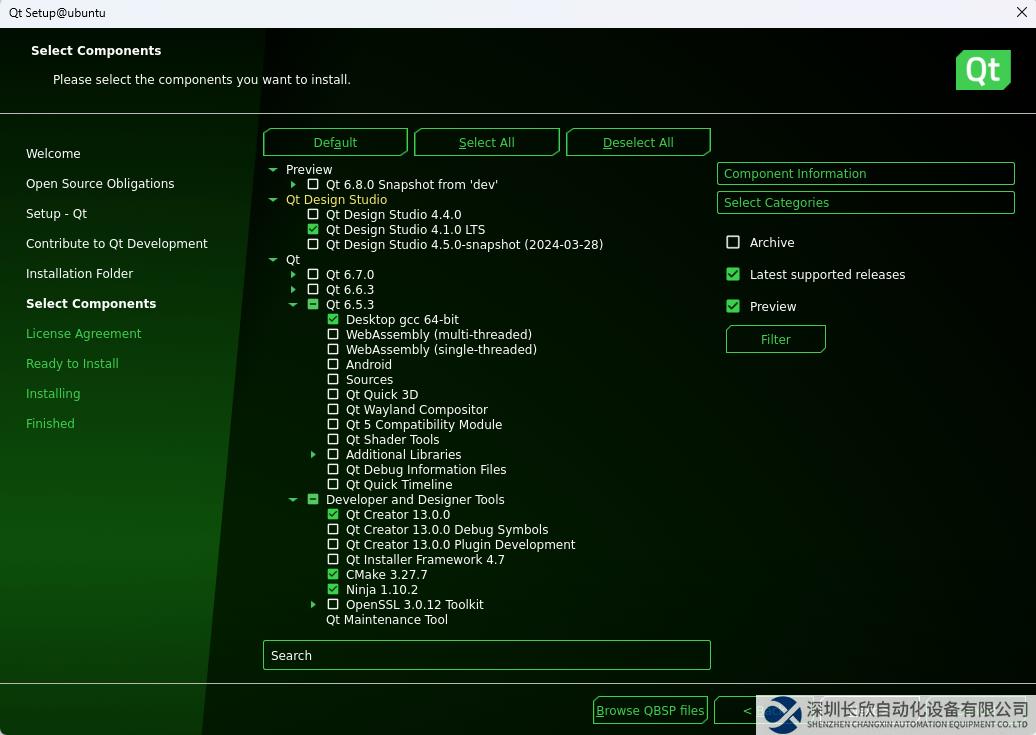
Task: Collapse the Qt Design Studio group
Action: (273, 199)
